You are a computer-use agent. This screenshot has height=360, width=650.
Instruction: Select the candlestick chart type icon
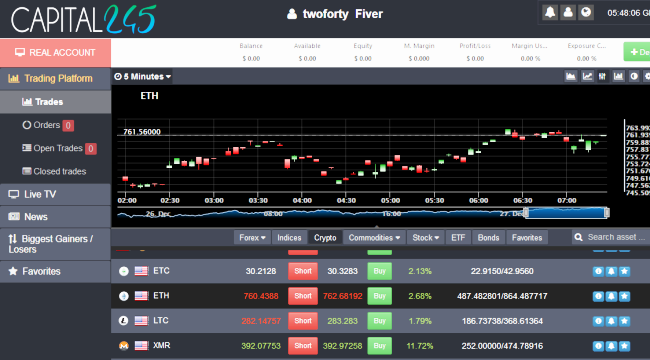[x=603, y=76]
